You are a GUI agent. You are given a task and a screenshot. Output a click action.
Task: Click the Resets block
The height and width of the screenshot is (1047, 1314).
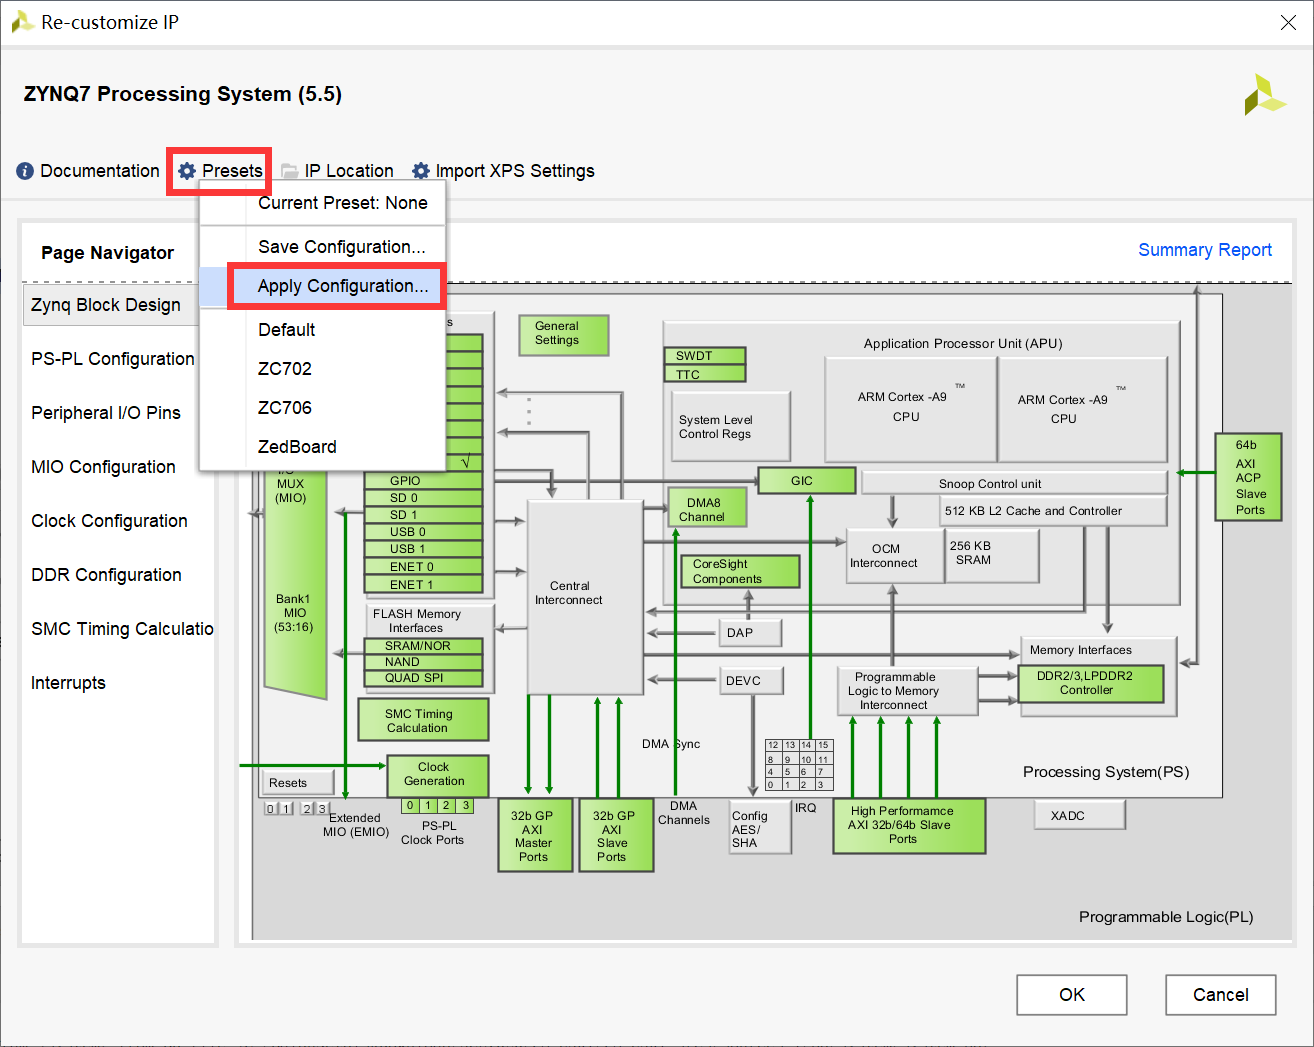point(297,783)
